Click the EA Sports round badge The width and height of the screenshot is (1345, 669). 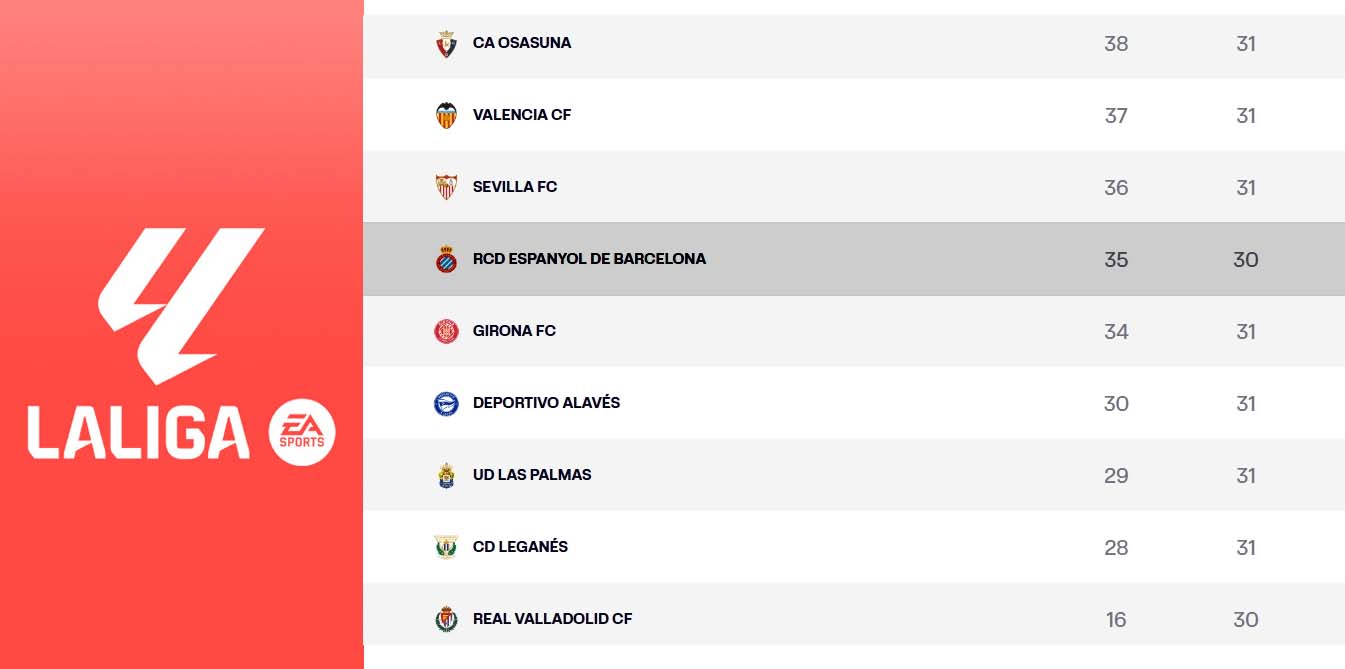(302, 434)
